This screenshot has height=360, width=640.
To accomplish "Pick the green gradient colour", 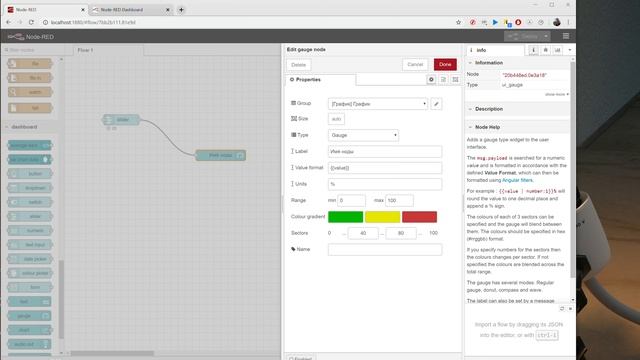I will click(x=345, y=217).
